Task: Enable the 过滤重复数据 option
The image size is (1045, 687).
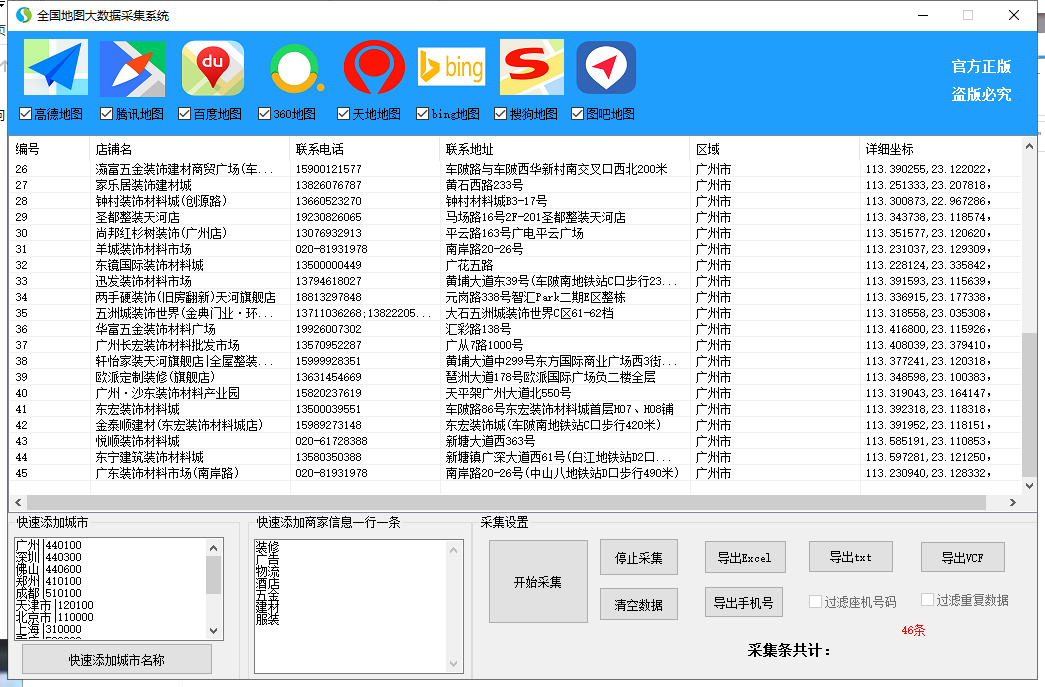Action: (927, 601)
